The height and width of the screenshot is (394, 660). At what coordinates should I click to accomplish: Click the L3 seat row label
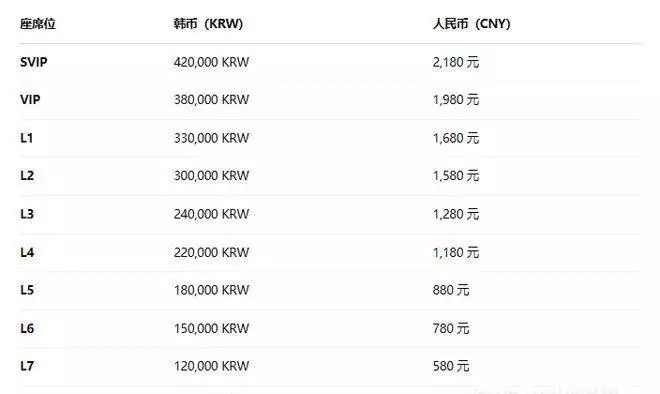pos(27,214)
